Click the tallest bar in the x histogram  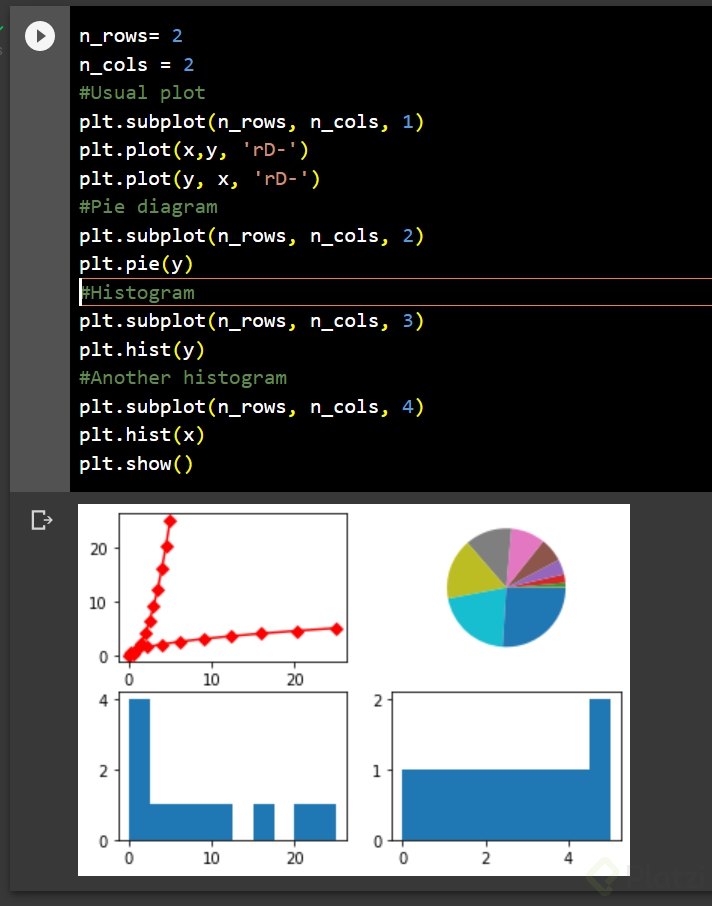point(600,770)
